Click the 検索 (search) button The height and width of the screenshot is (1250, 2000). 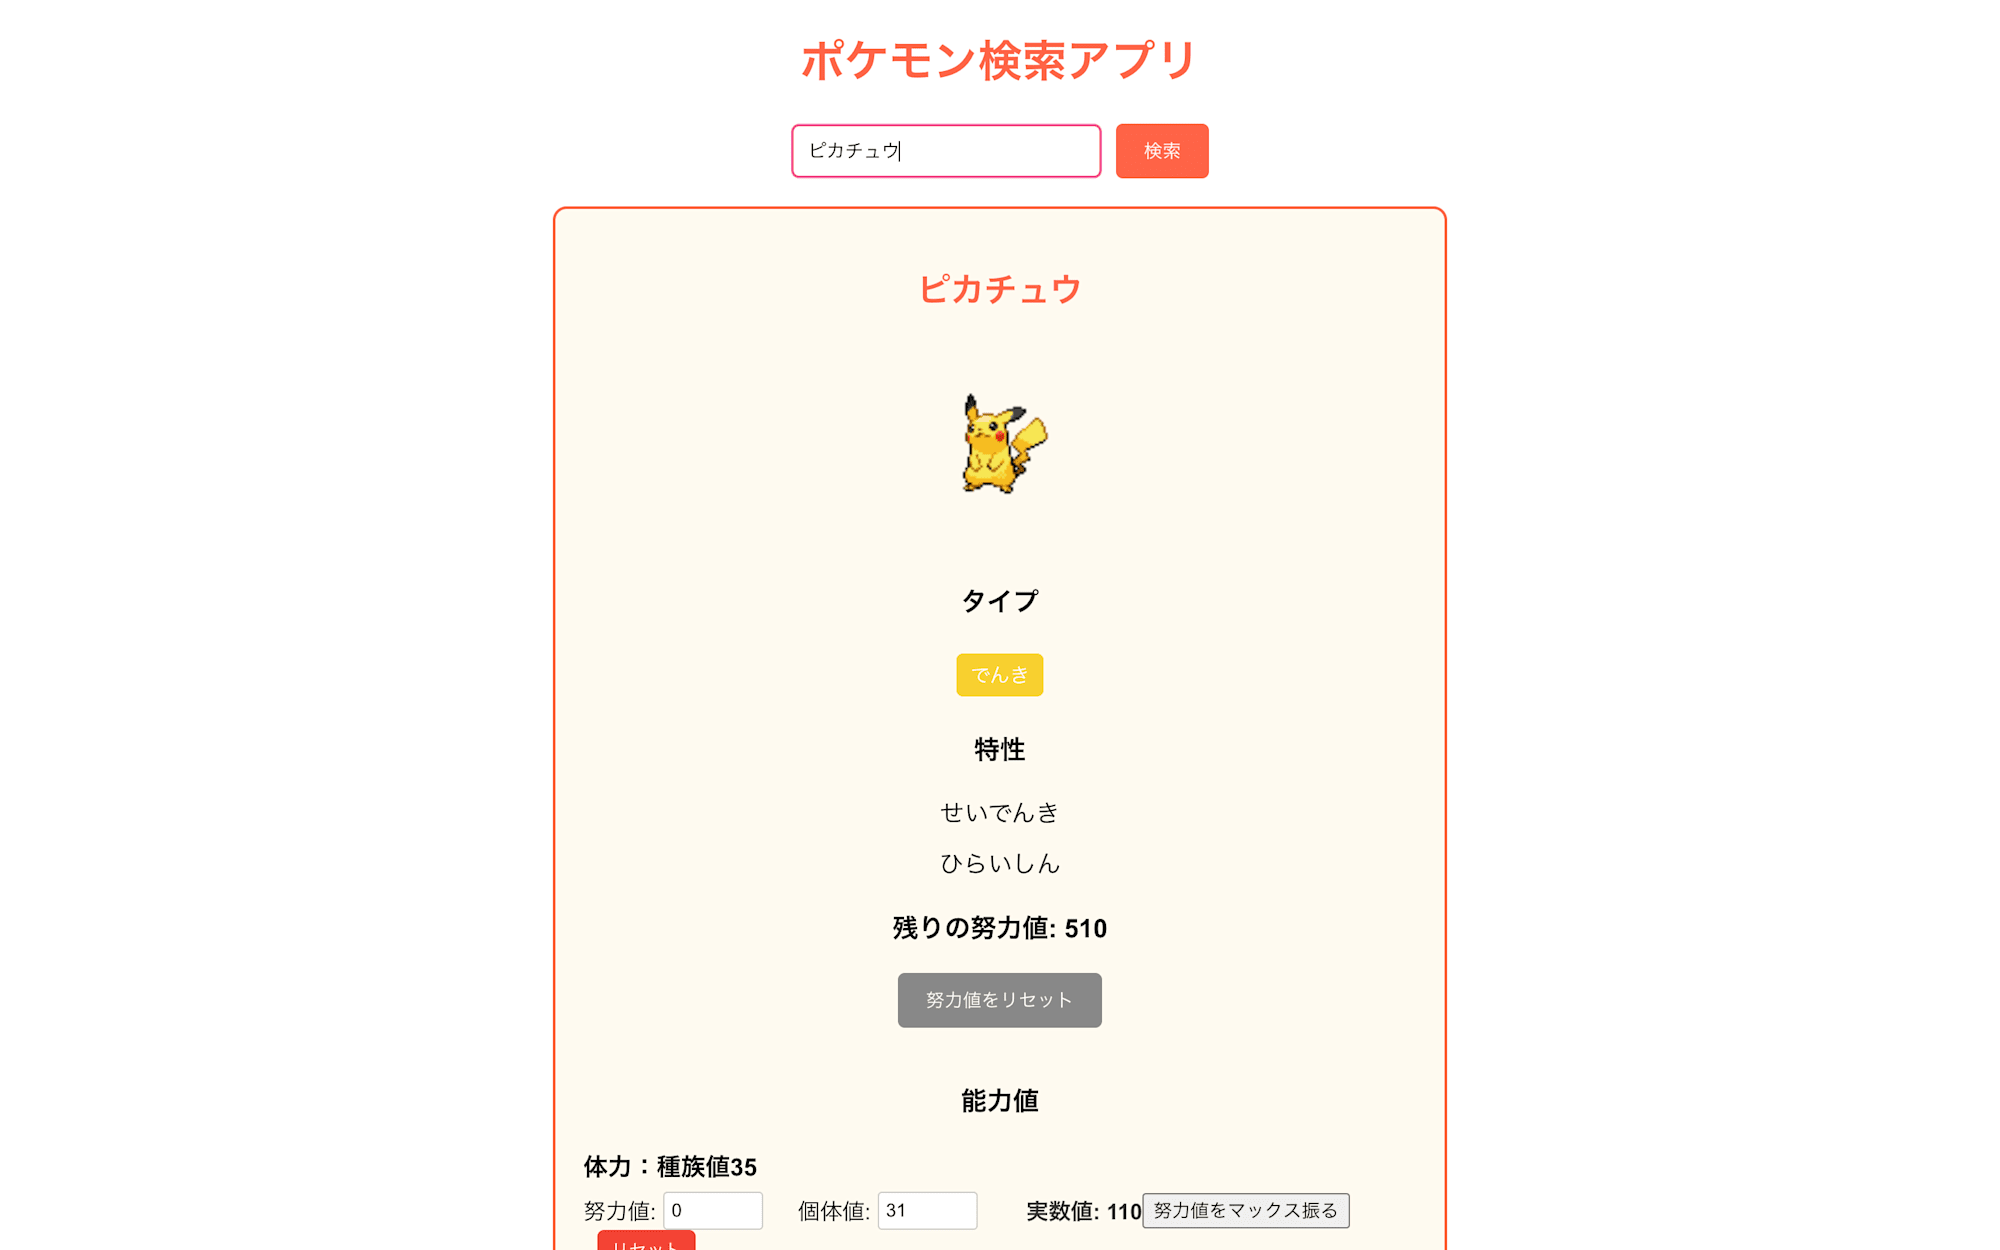coord(1162,150)
